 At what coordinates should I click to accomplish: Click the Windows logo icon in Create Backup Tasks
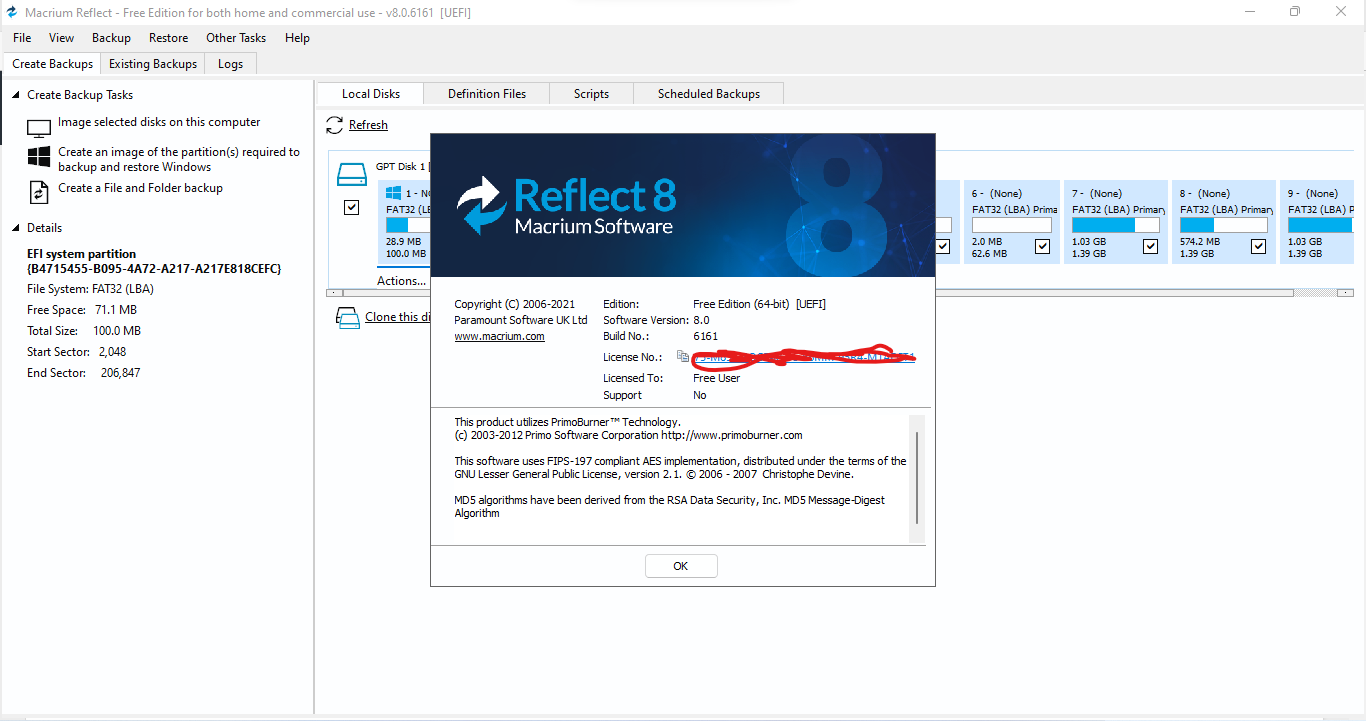[39, 157]
